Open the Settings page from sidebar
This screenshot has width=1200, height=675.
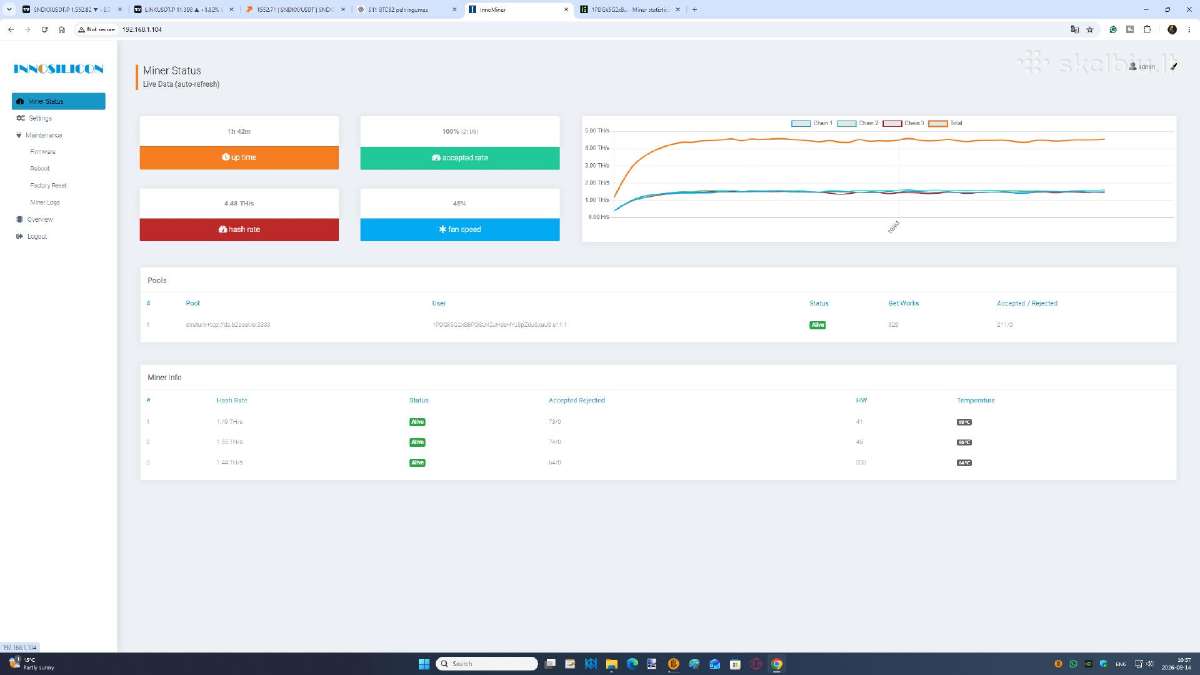click(x=34, y=118)
